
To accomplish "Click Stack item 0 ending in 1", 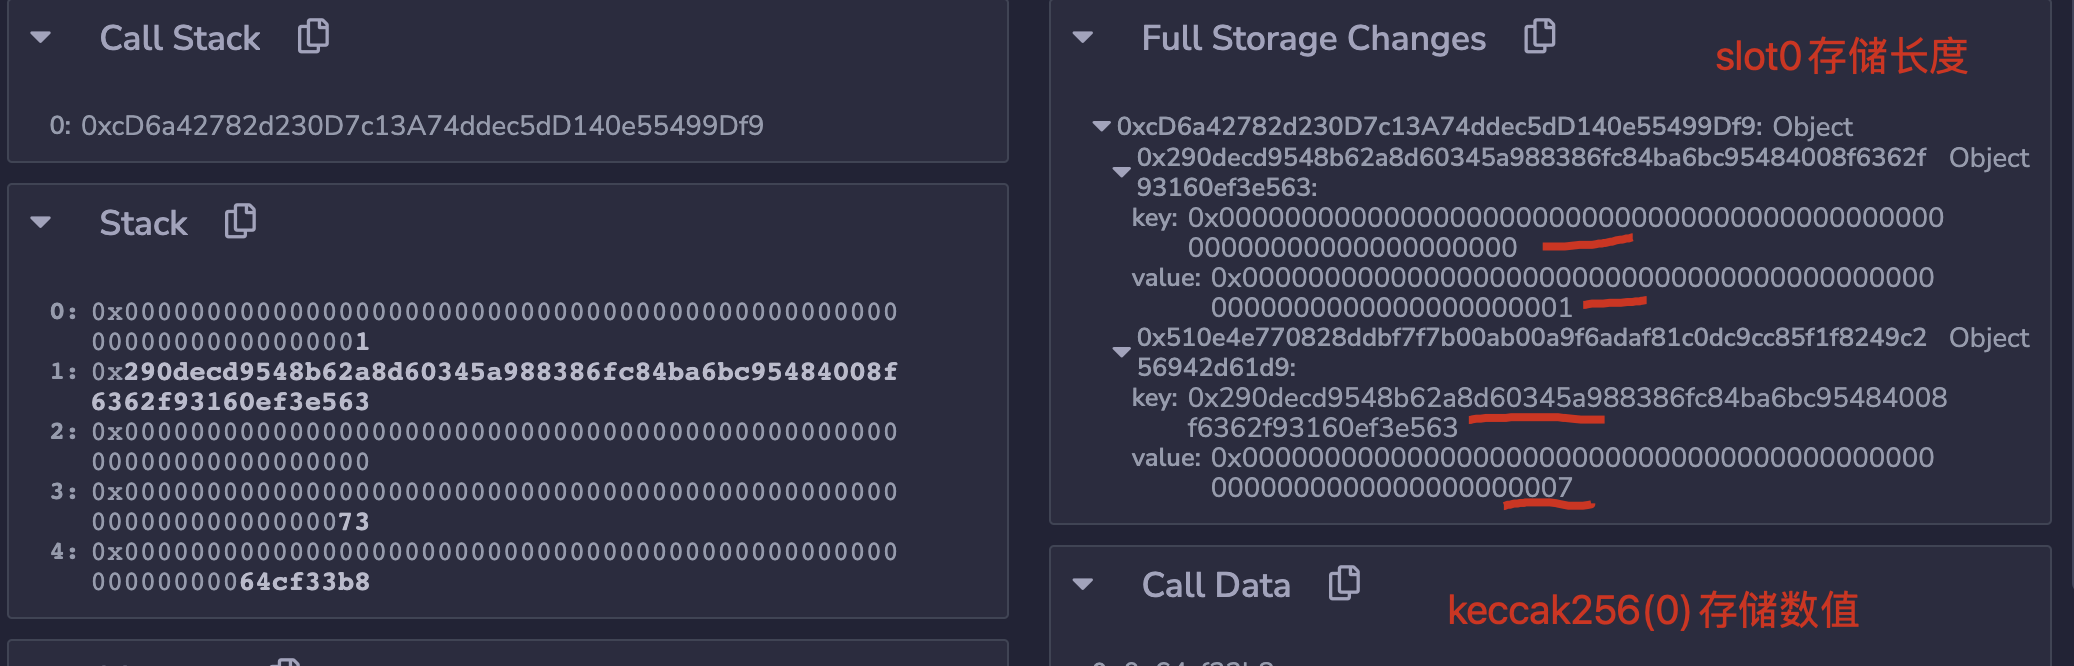I will 494,326.
